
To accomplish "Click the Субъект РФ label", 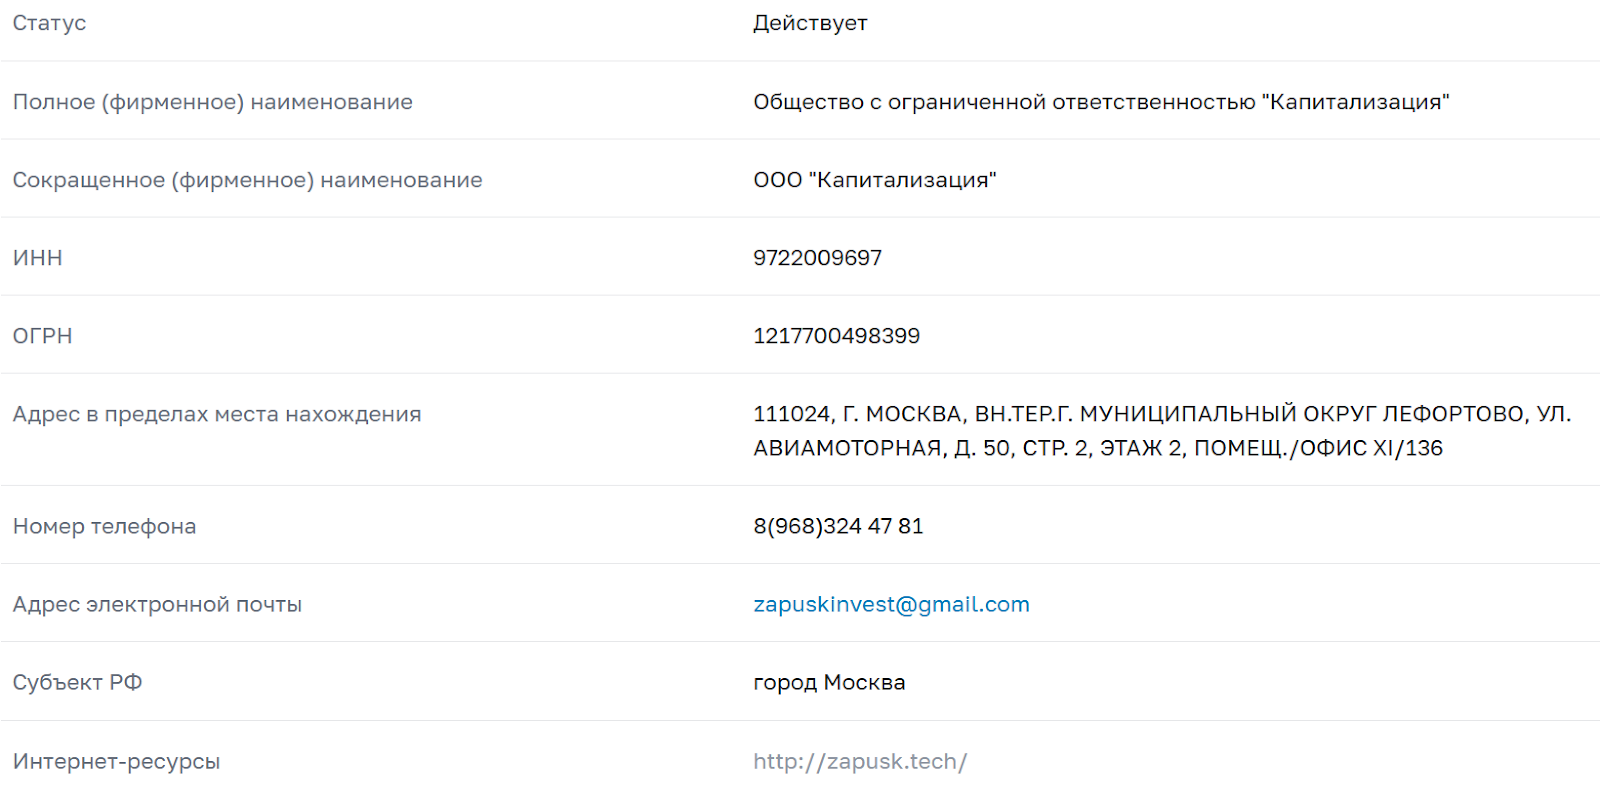I will tap(77, 682).
